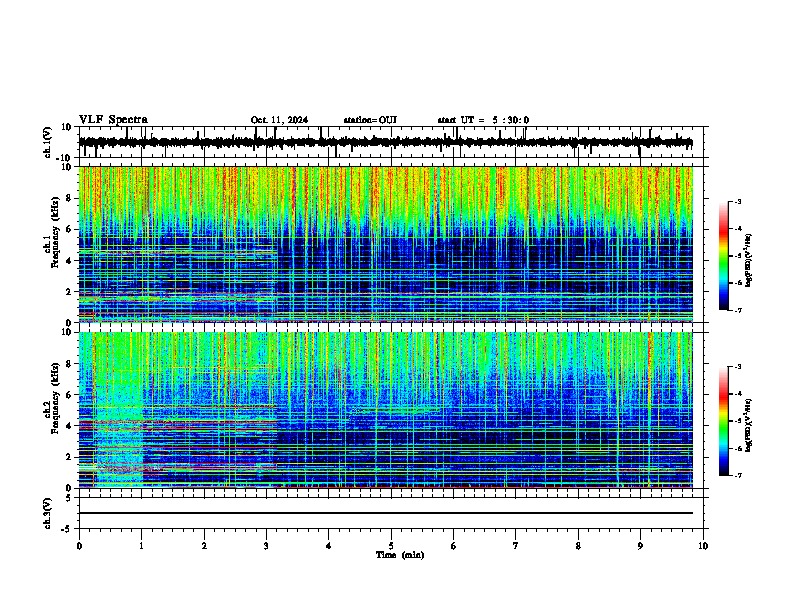This screenshot has height=612, width=792.
Task: Click the ch.1 color bar log(PSD) unit label
Action: pyautogui.click(x=749, y=260)
